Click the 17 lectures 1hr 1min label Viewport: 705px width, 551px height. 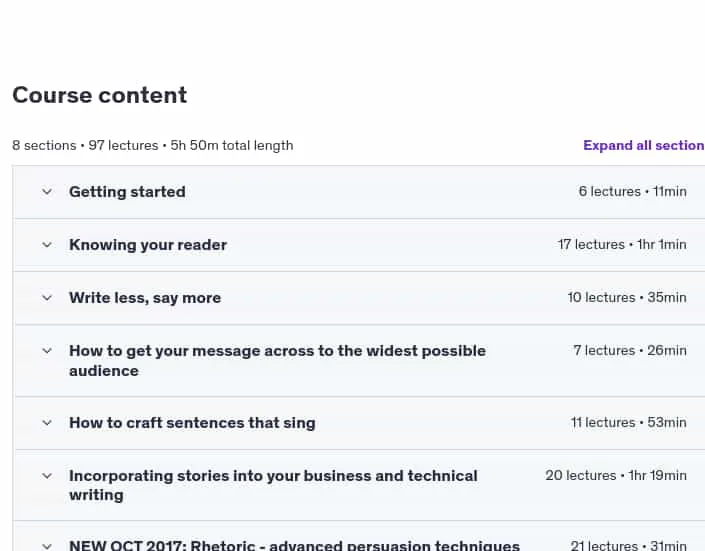622,245
